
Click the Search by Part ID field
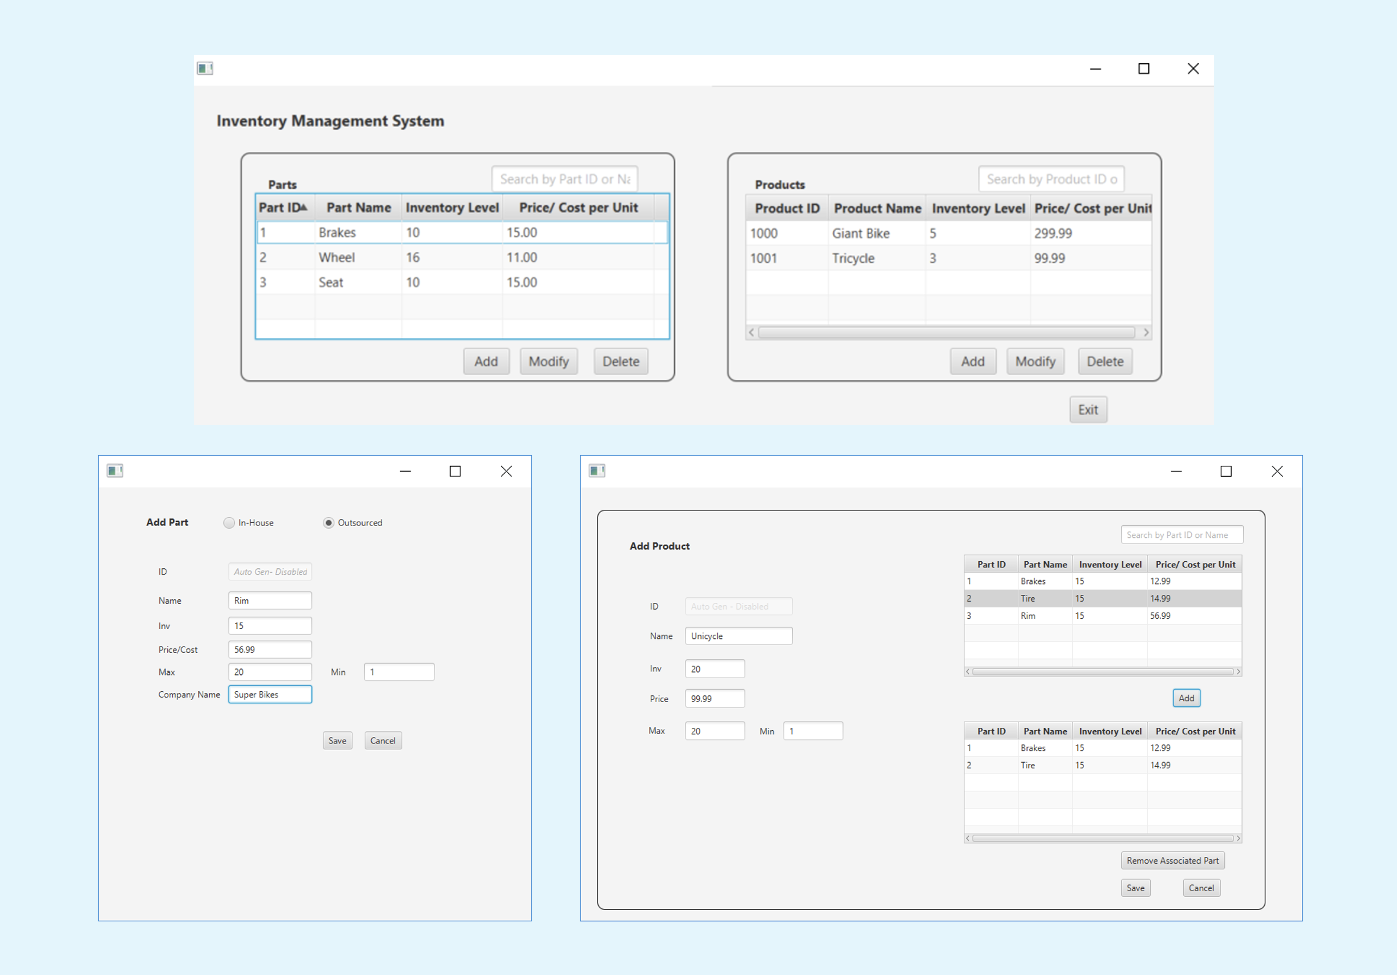point(564,179)
